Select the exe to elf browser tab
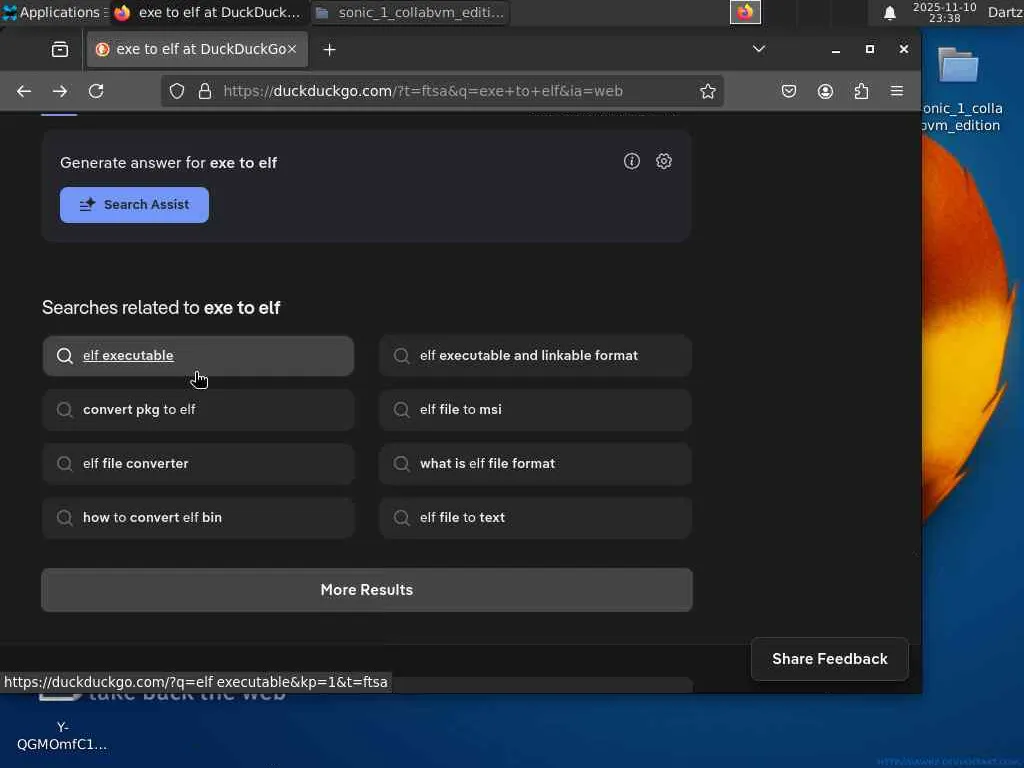 197,49
